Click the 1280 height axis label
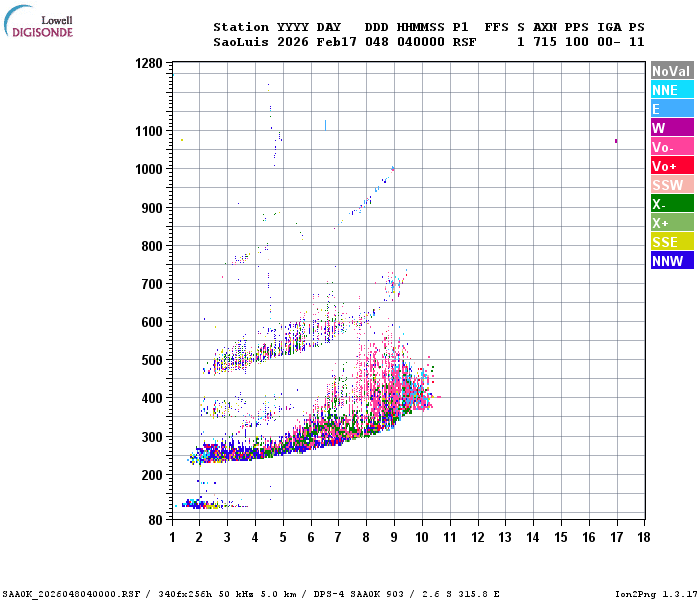 pos(149,63)
